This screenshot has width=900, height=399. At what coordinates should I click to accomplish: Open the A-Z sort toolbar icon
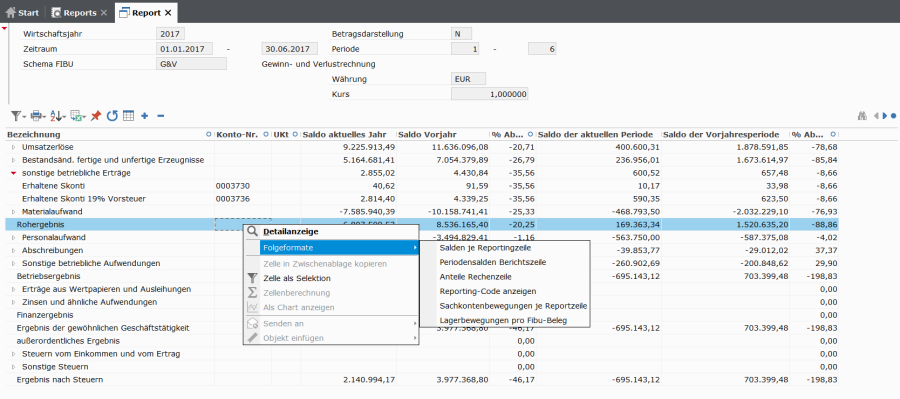(58, 116)
